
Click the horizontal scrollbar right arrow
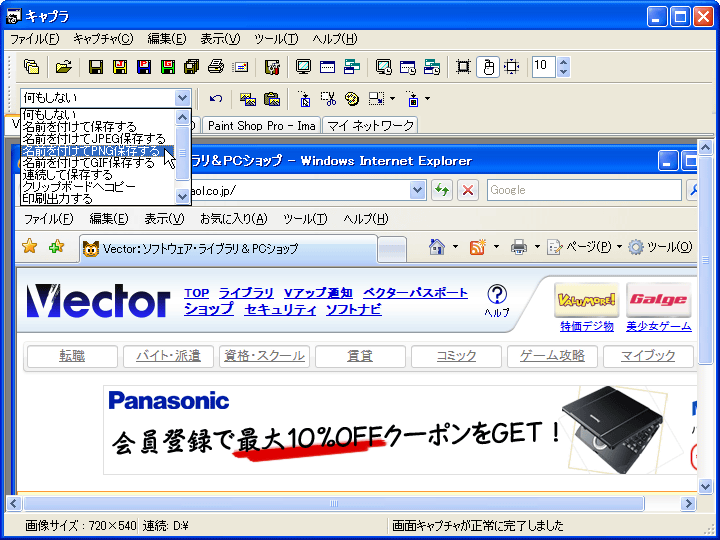tap(688, 504)
